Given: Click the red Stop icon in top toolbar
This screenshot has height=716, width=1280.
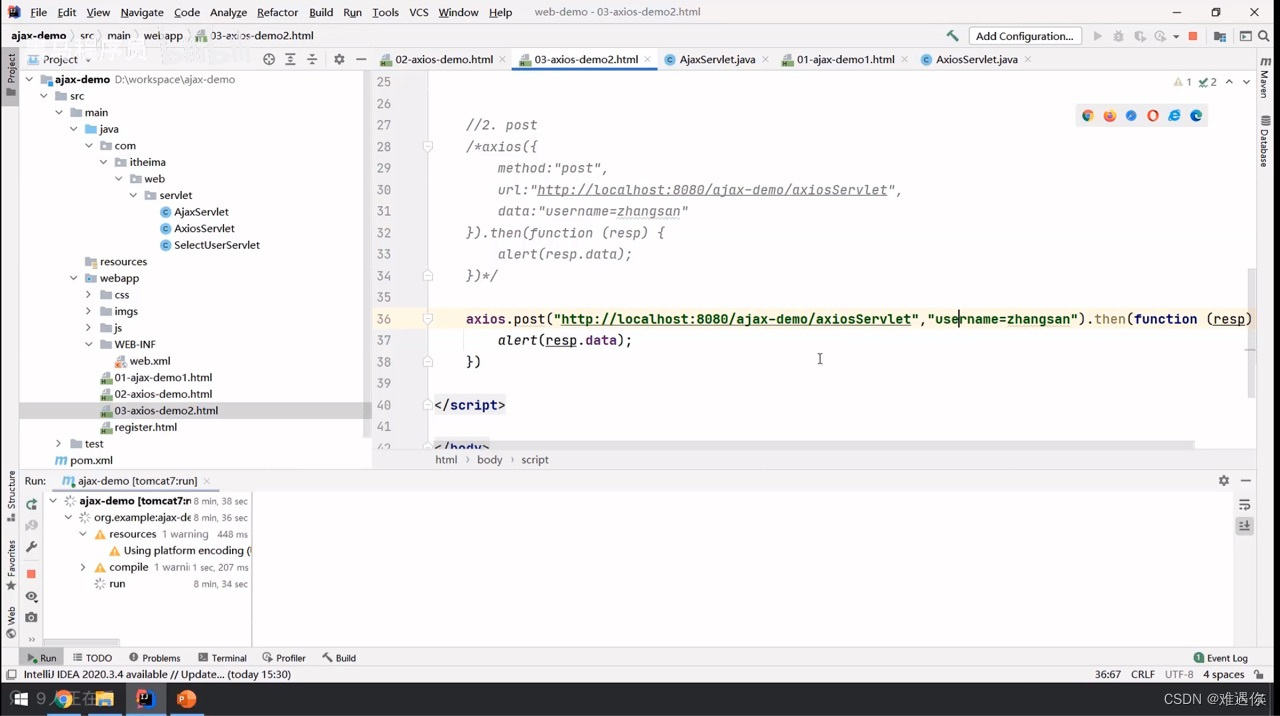Looking at the screenshot, I should (1193, 36).
